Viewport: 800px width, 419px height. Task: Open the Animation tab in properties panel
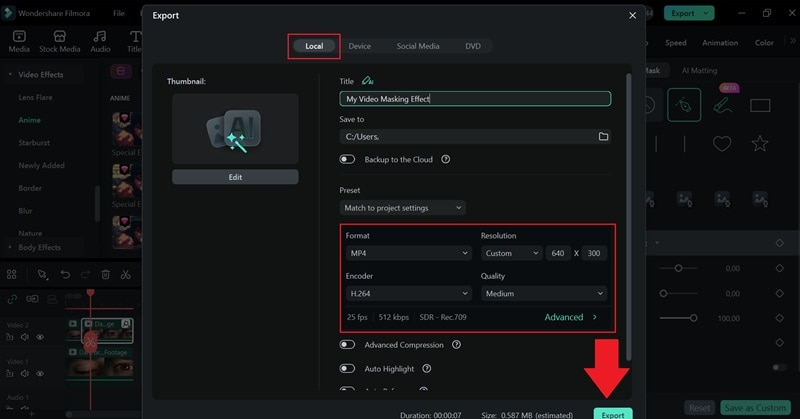720,43
